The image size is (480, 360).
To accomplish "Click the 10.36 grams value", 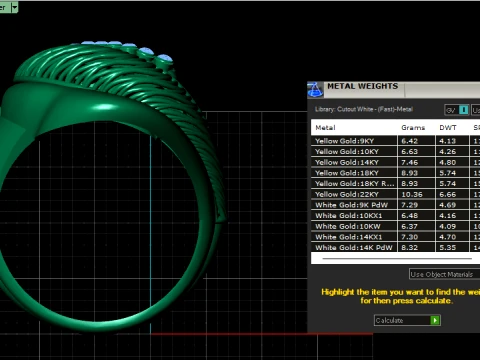I will 412,194.
